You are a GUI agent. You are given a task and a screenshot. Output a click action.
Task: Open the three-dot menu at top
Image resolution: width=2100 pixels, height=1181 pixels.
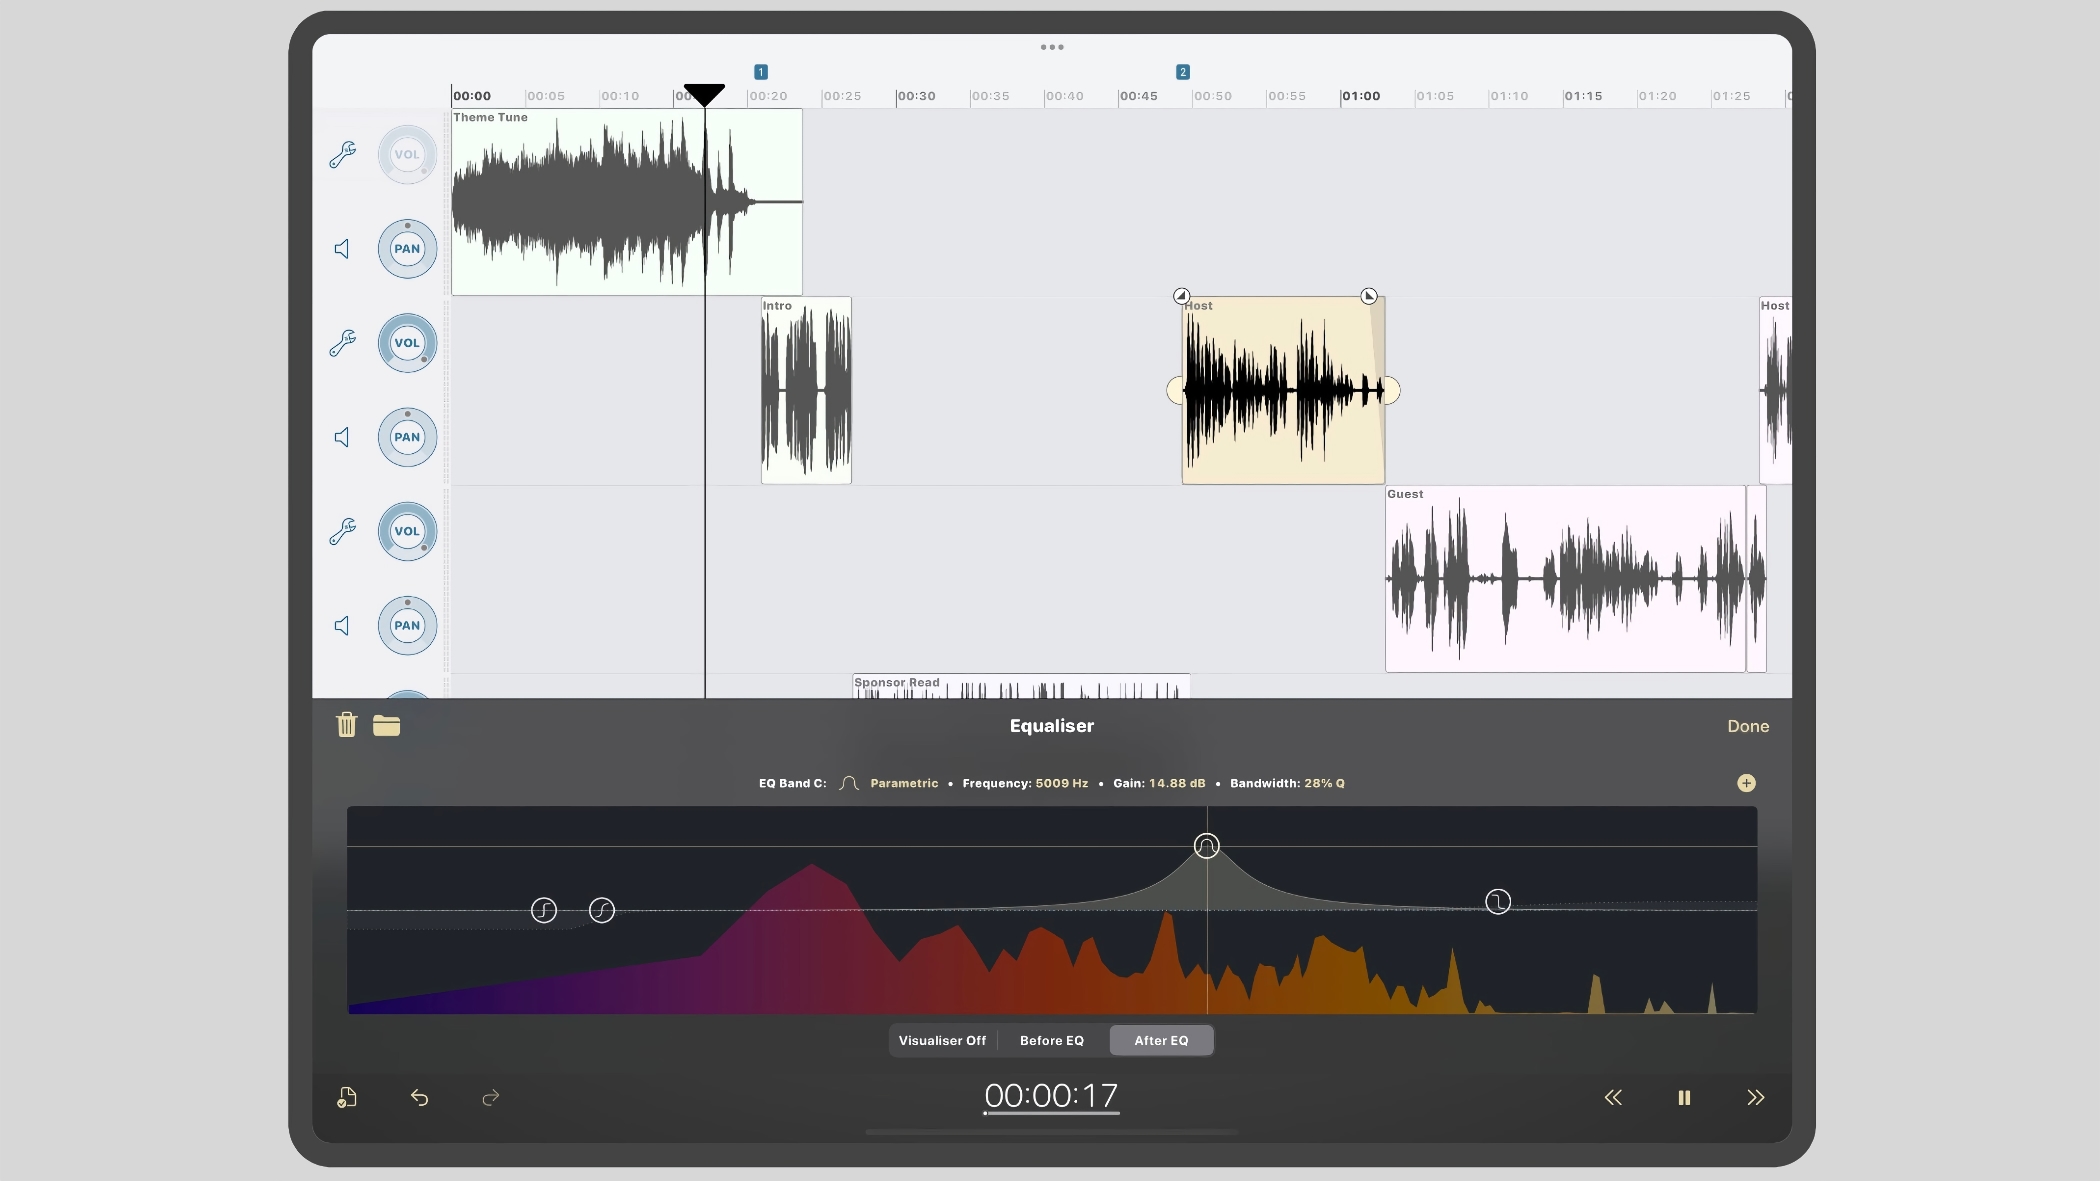coord(1051,47)
